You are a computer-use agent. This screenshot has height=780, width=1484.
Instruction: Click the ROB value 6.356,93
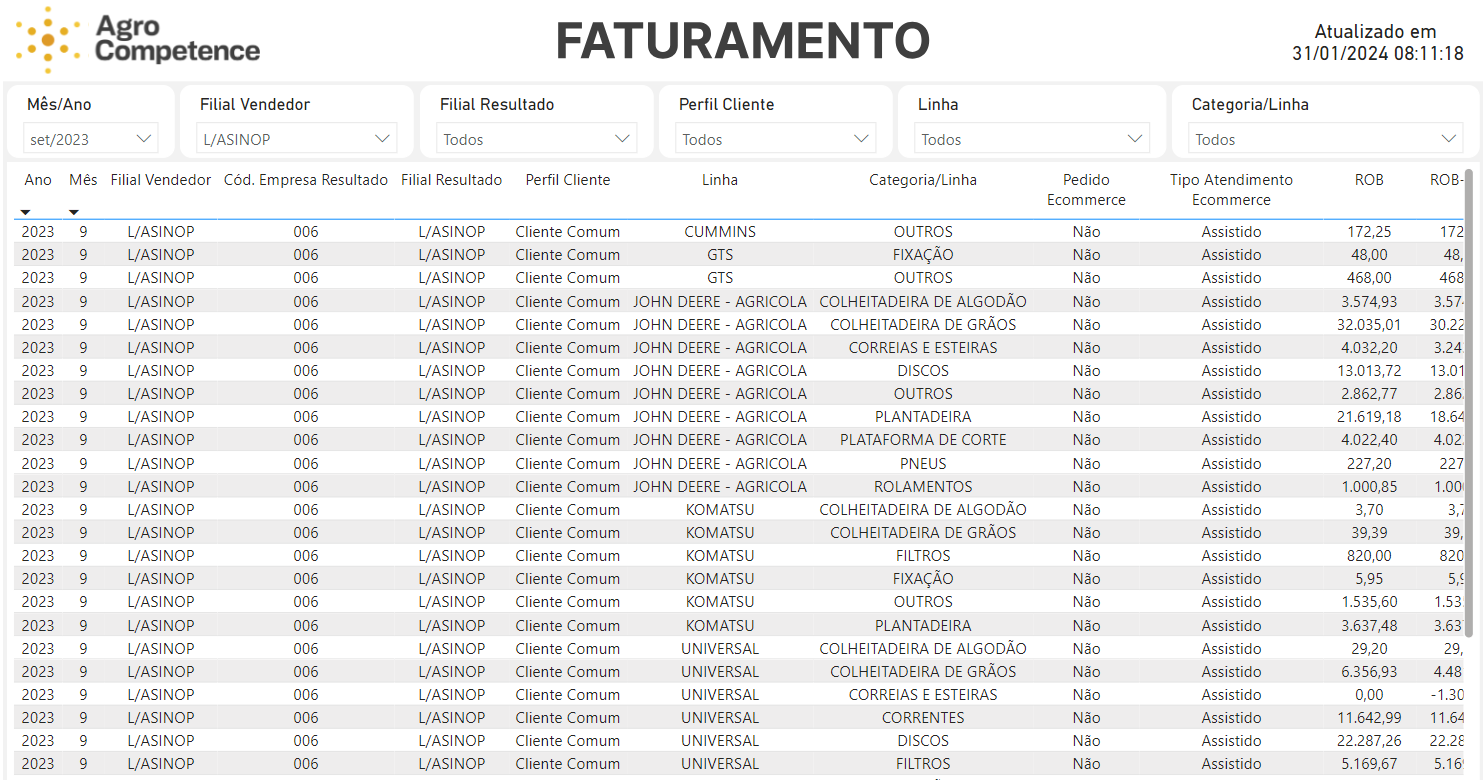tap(1369, 672)
